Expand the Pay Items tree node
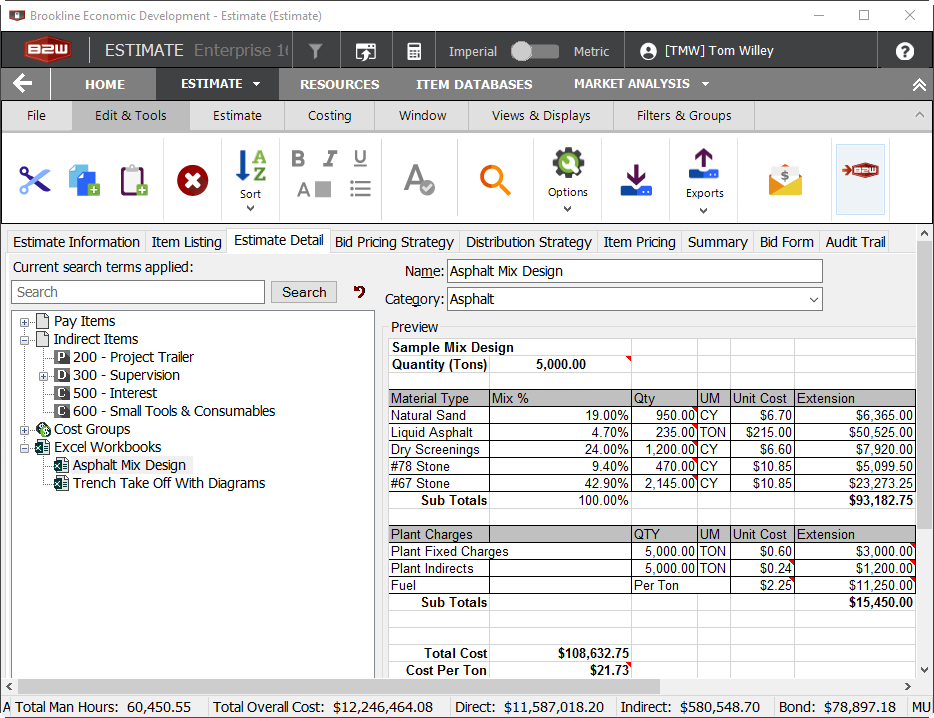The height and width of the screenshot is (718, 934). pyautogui.click(x=24, y=322)
